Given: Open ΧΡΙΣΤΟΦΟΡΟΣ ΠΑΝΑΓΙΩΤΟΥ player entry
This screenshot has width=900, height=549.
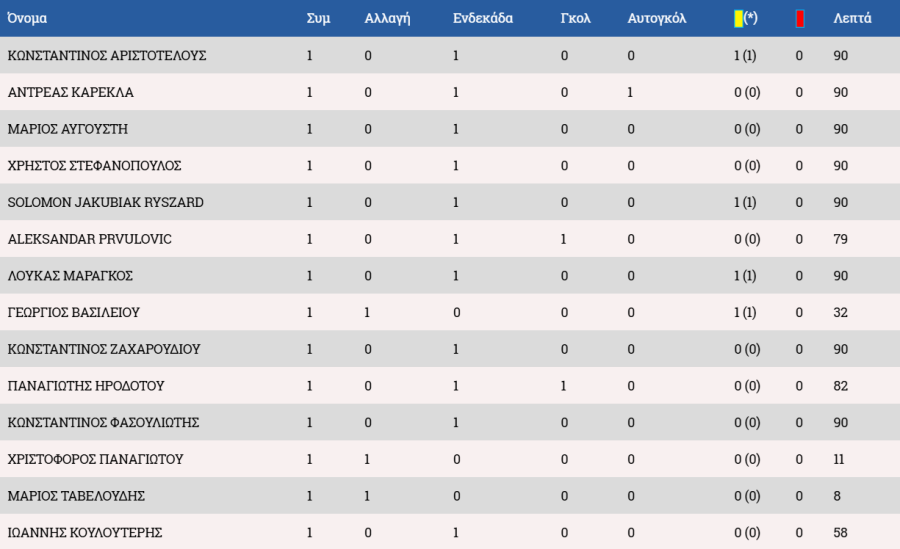Looking at the screenshot, I should pos(95,459).
